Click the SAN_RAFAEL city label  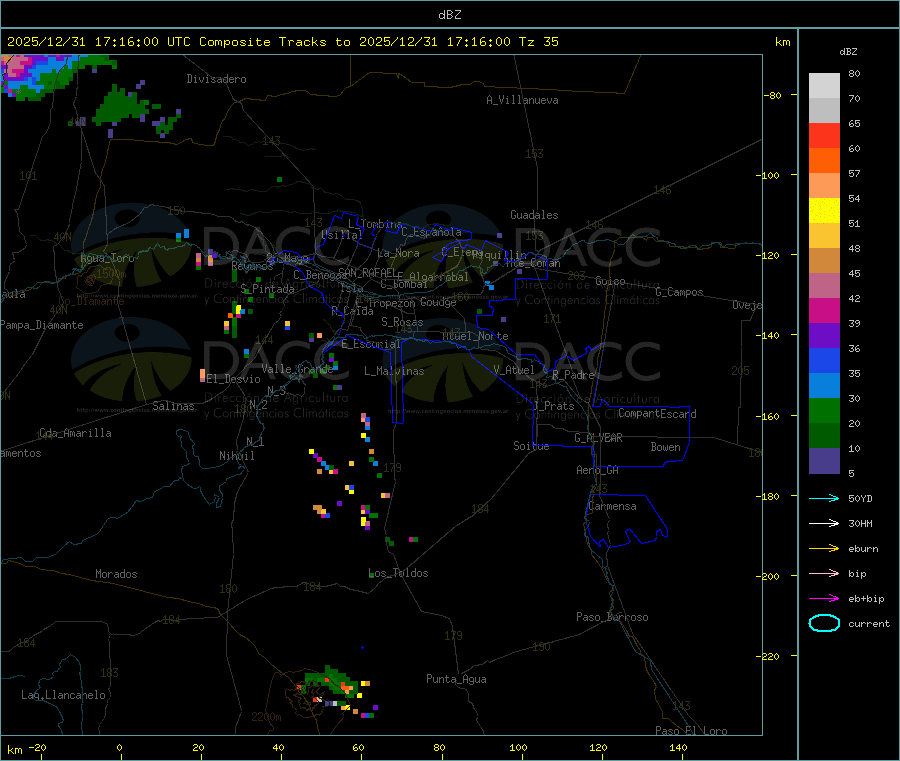pos(367,273)
